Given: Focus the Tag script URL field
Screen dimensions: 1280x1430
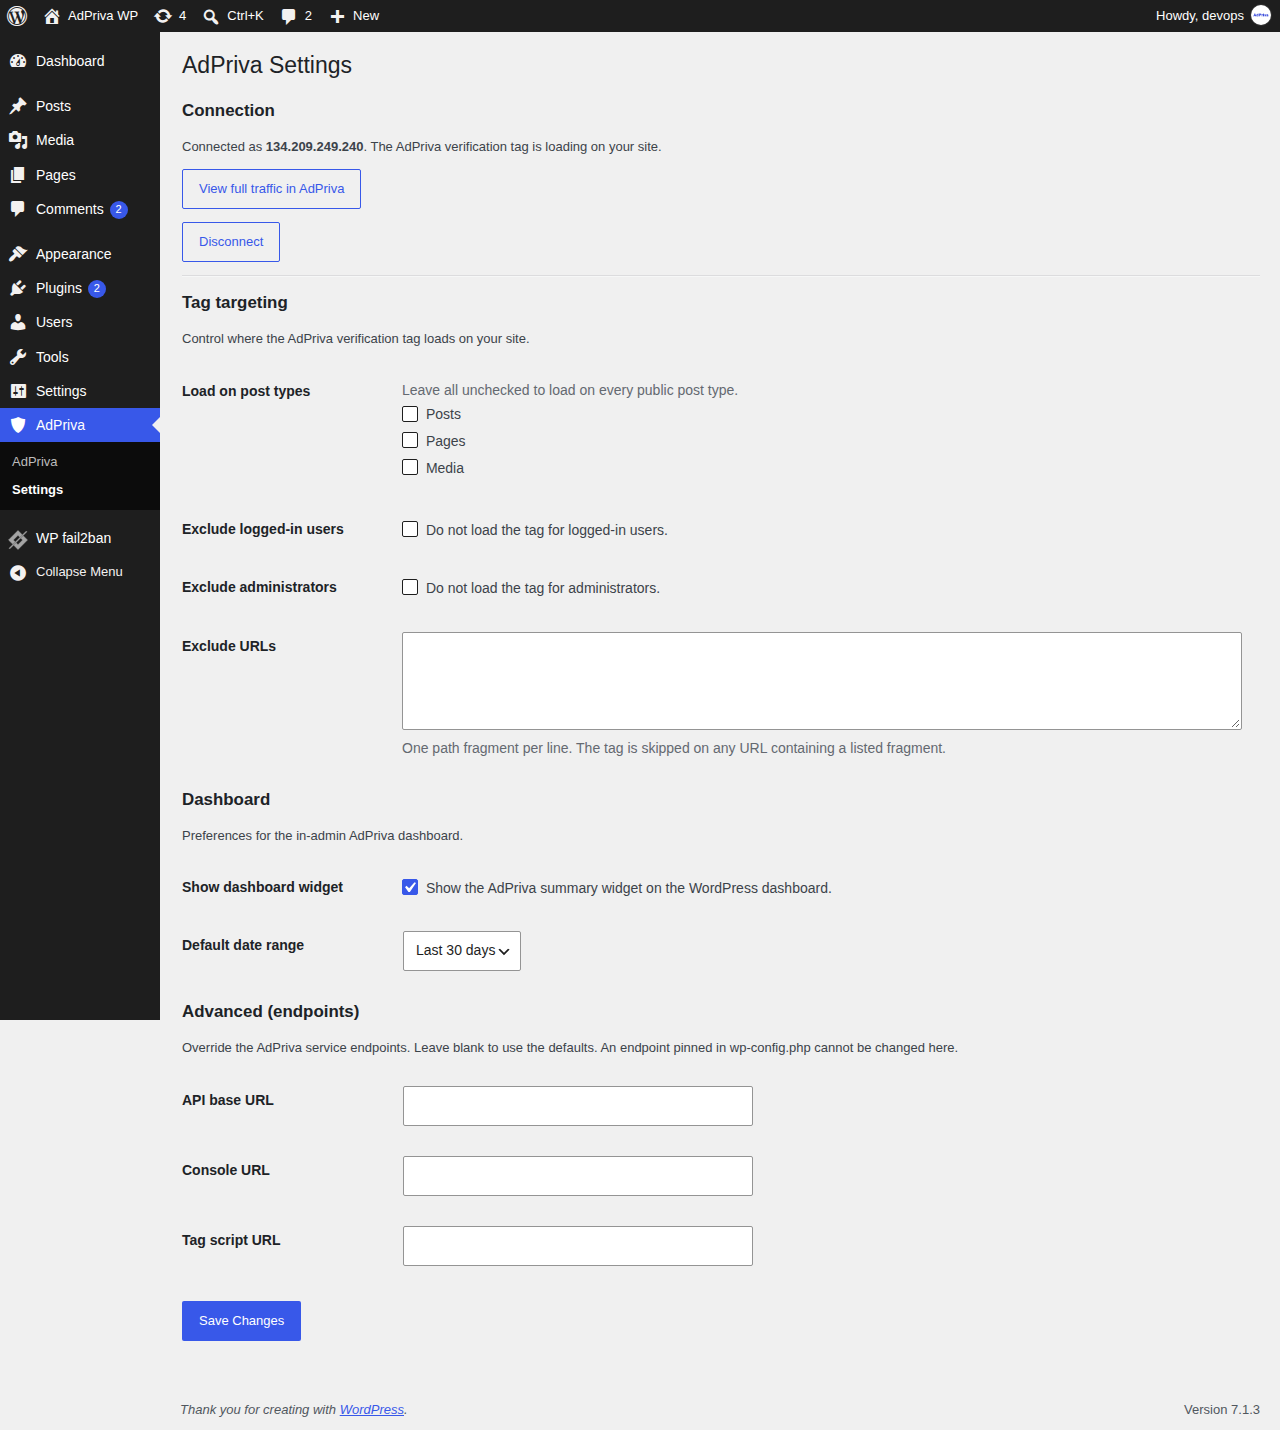Looking at the screenshot, I should click(578, 1246).
